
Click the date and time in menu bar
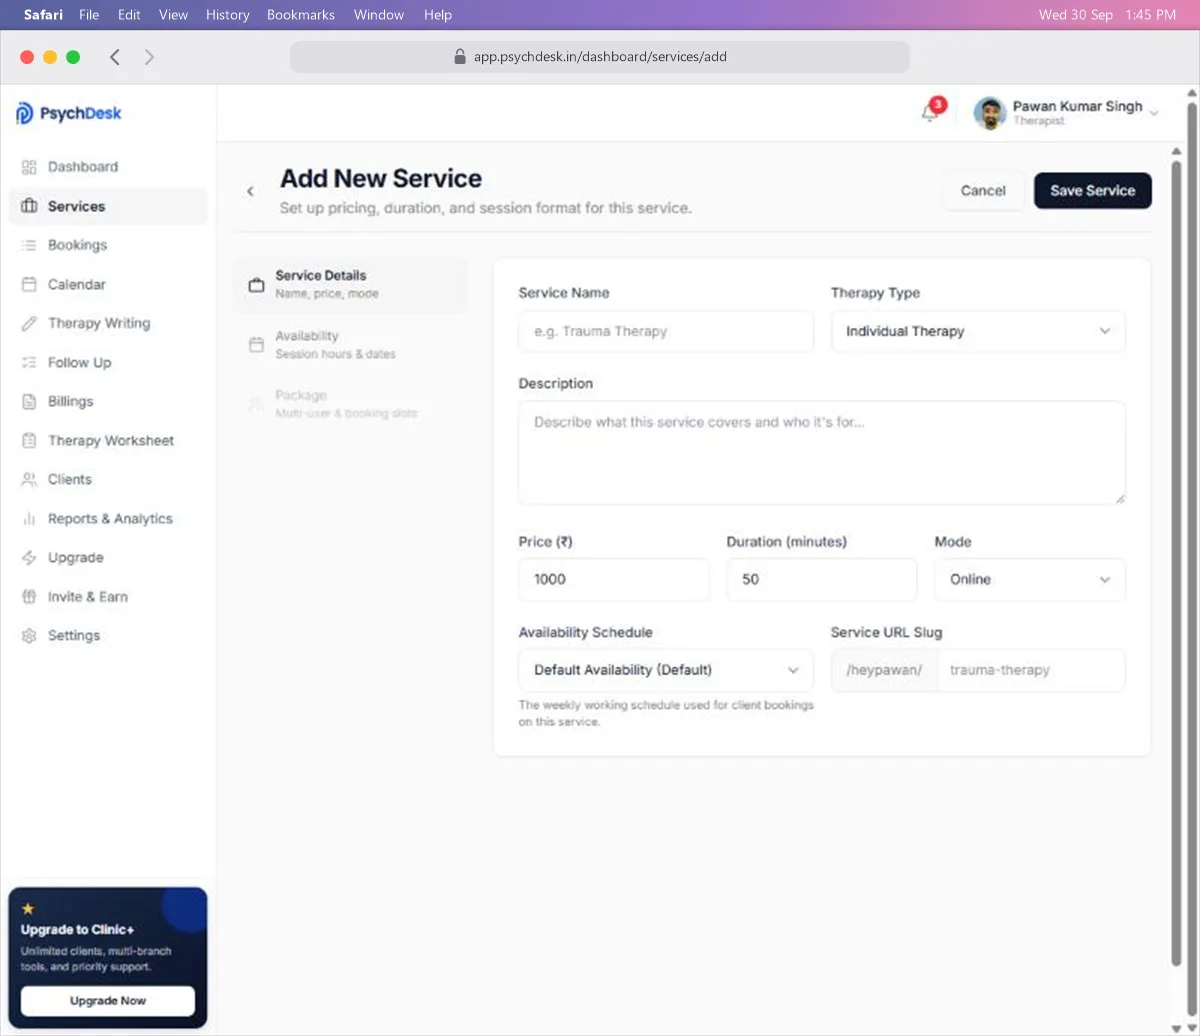[1107, 15]
